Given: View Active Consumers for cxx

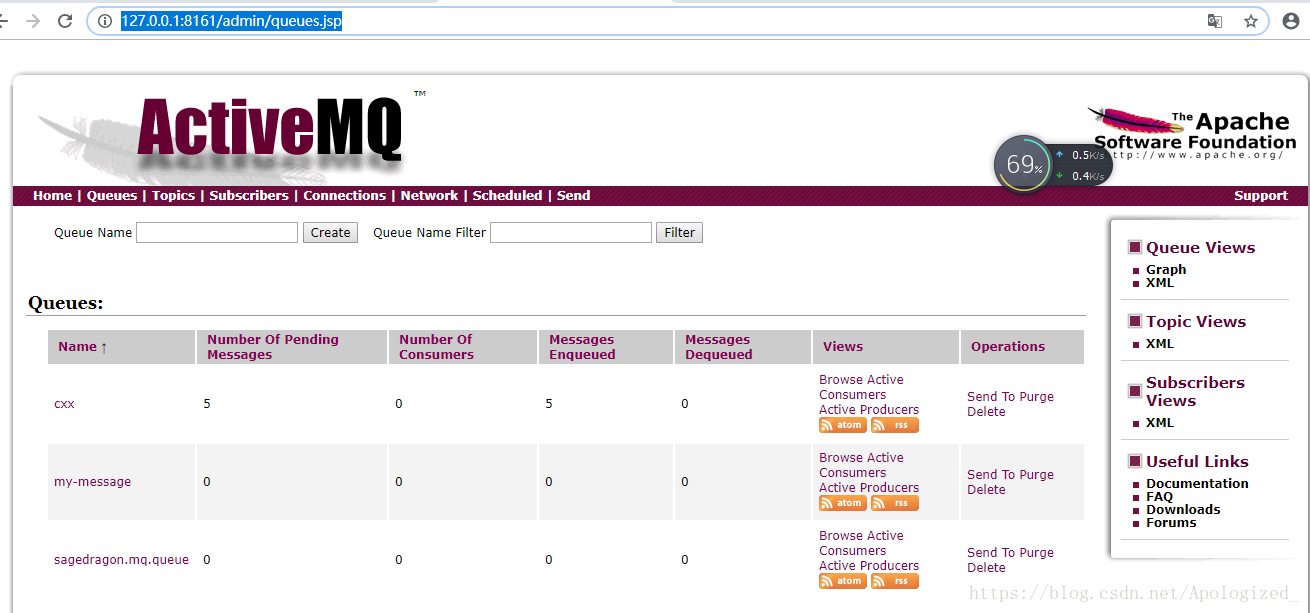Looking at the screenshot, I should 861,387.
